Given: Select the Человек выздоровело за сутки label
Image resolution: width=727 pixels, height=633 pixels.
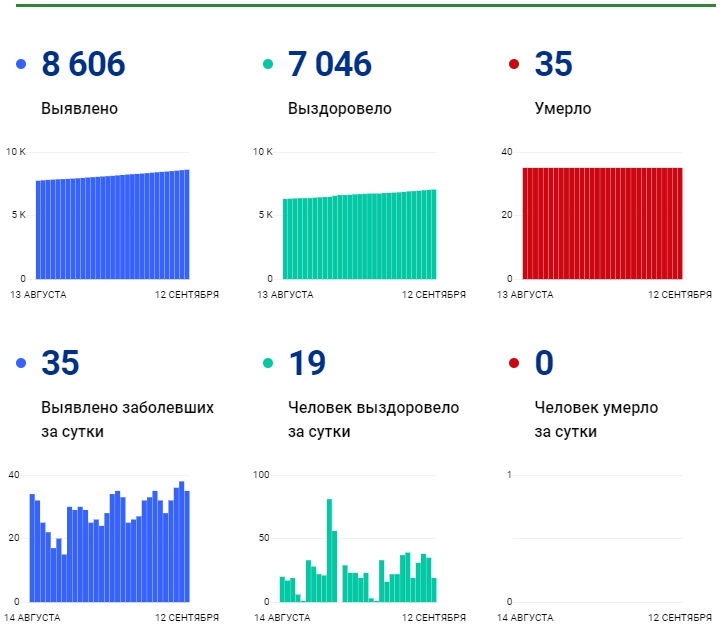Looking at the screenshot, I should click(x=374, y=419).
